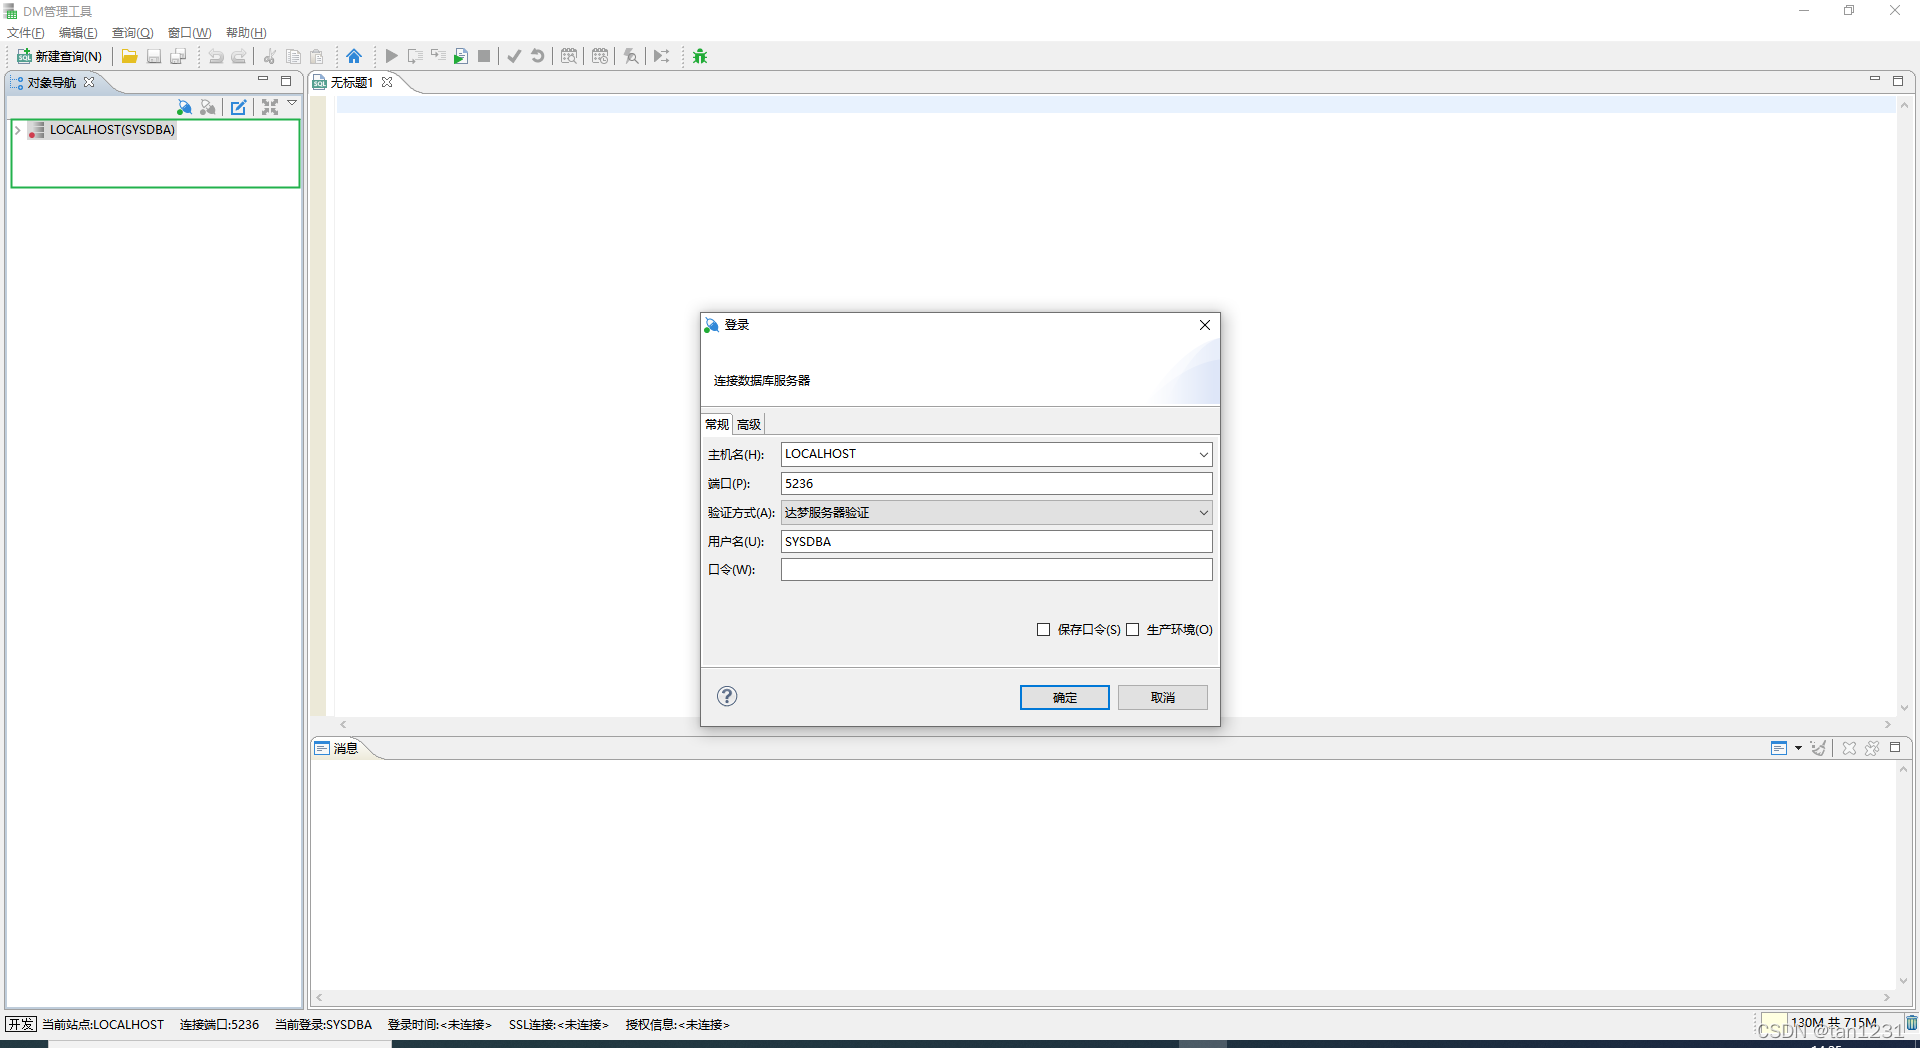Open the navigator view menu triangle

coord(292,103)
